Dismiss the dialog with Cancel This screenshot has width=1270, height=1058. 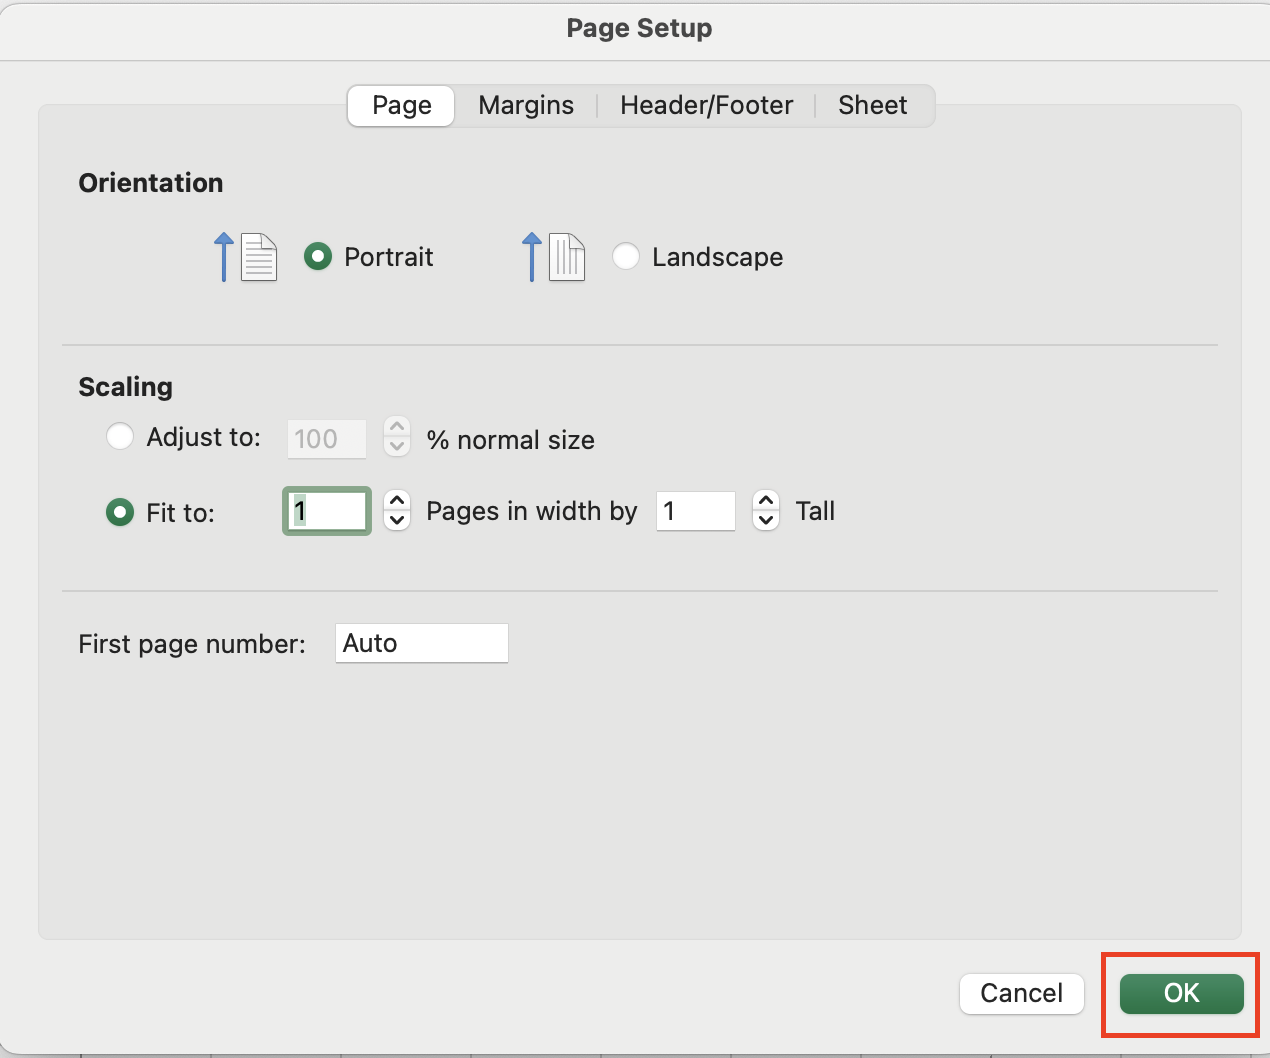(x=1021, y=994)
